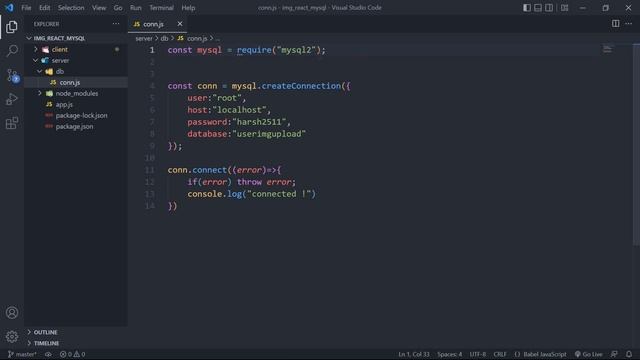Click the "userimgupload" database string
The height and width of the screenshot is (360, 640).
(269, 134)
